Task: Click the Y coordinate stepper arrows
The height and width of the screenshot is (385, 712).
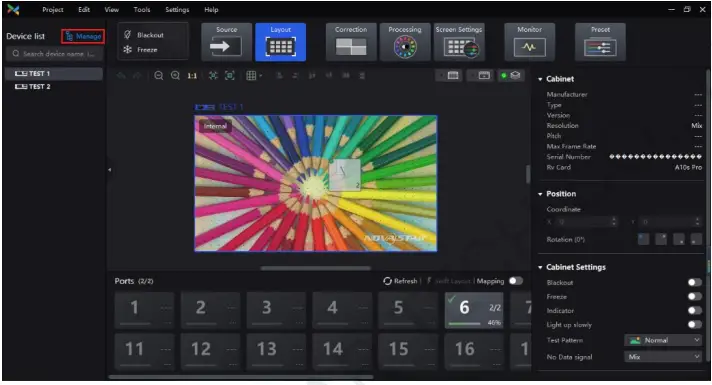Action: (697, 222)
